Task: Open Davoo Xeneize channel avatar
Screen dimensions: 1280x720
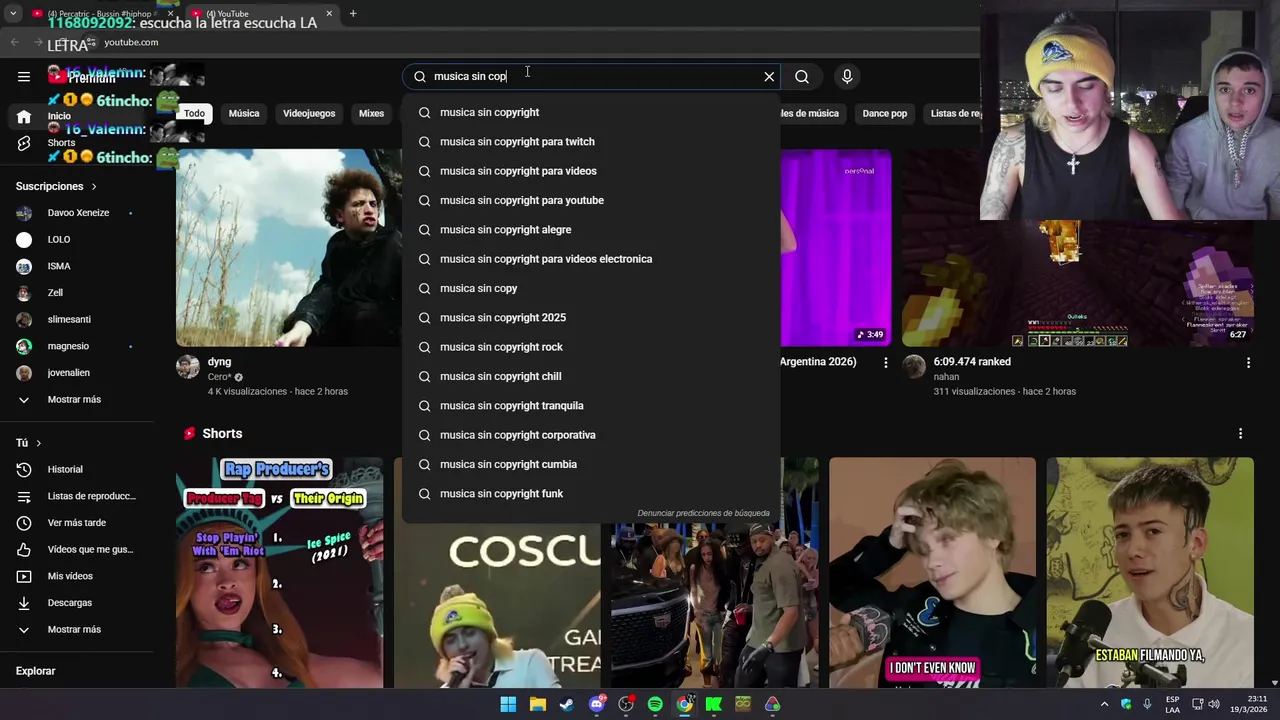Action: tap(24, 213)
